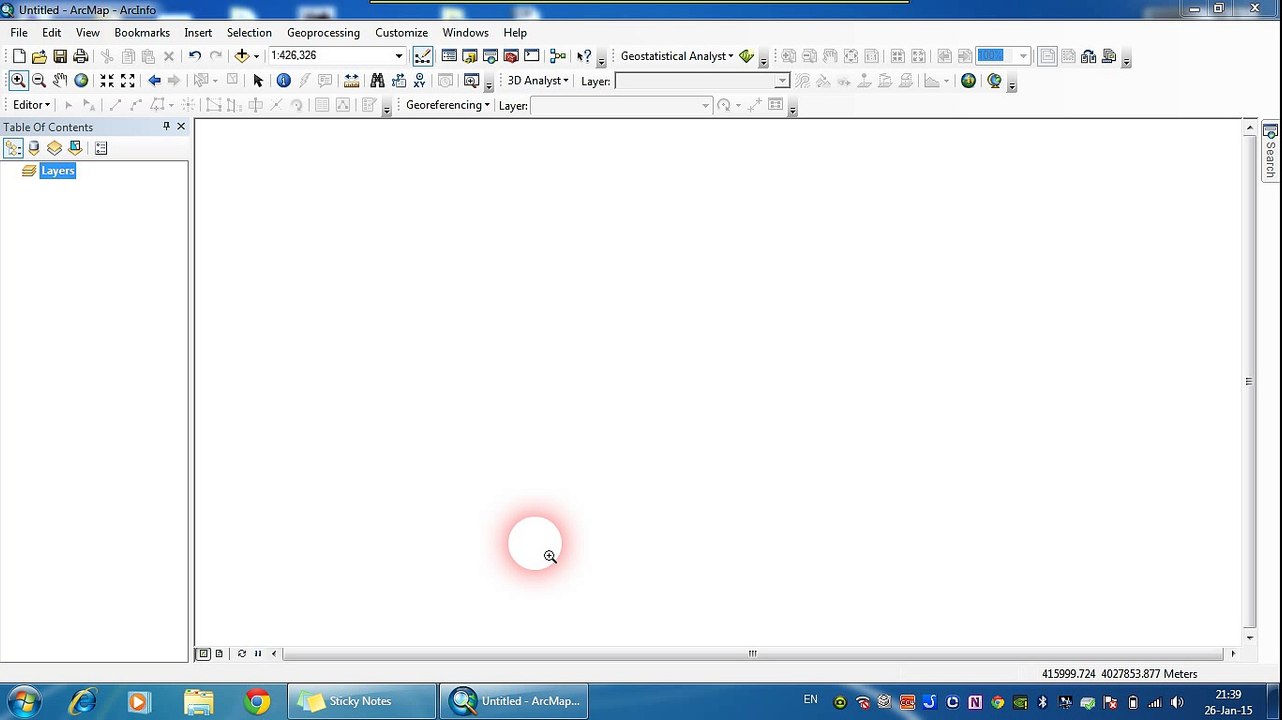The width and height of the screenshot is (1282, 720).
Task: Click the Add Data toolbar icon
Action: [x=242, y=56]
